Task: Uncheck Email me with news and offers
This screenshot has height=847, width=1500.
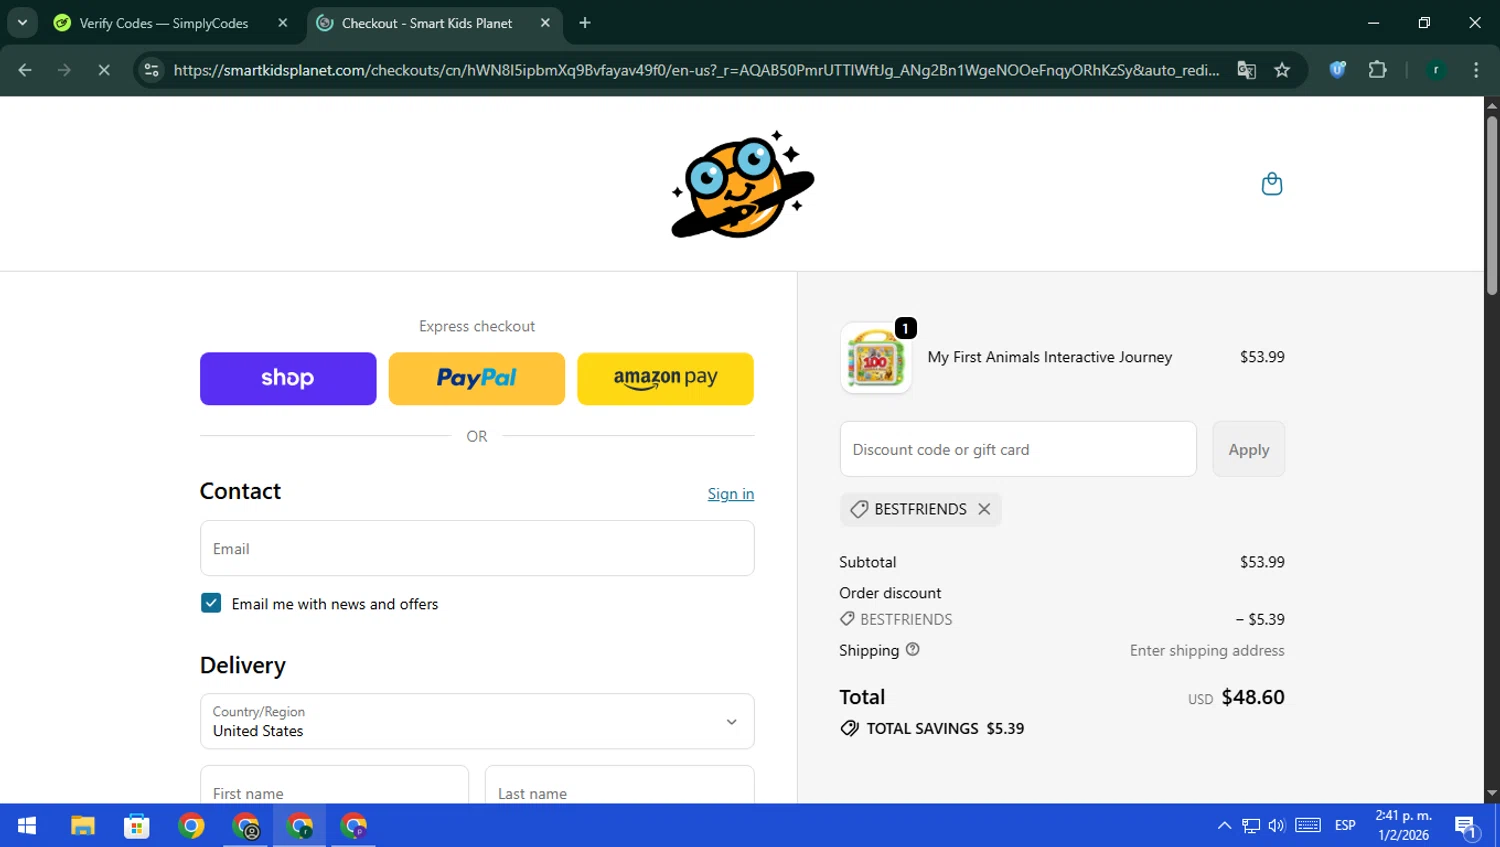Action: pos(211,603)
